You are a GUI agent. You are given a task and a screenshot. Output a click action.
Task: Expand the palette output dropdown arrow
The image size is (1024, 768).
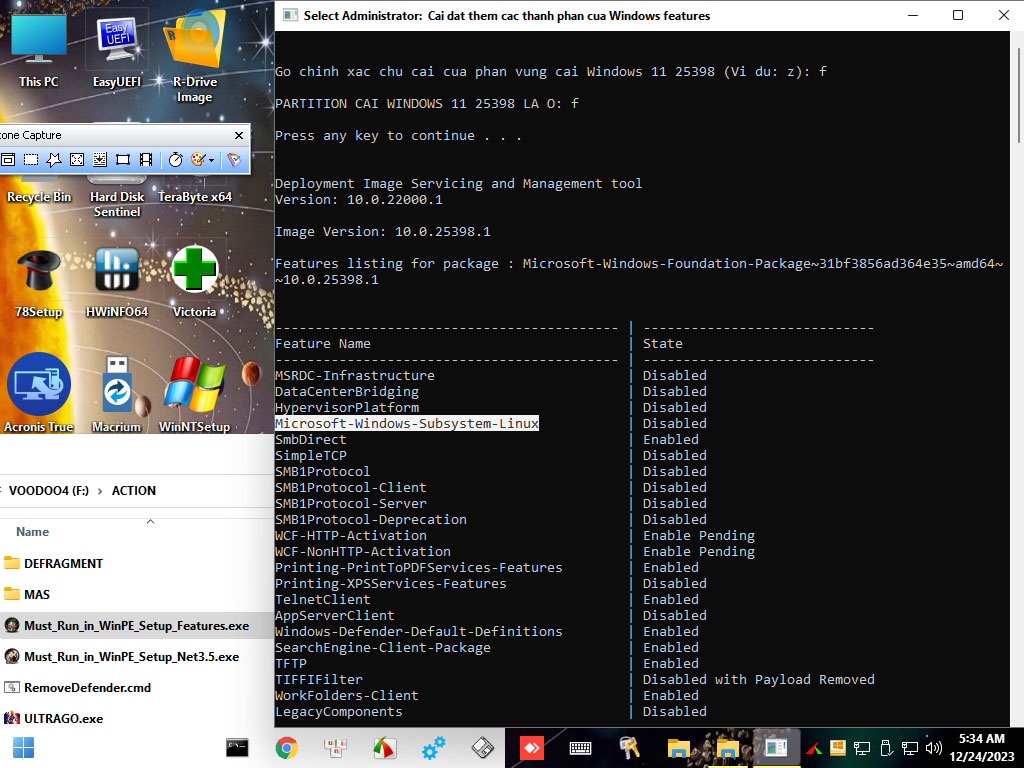tap(212, 160)
